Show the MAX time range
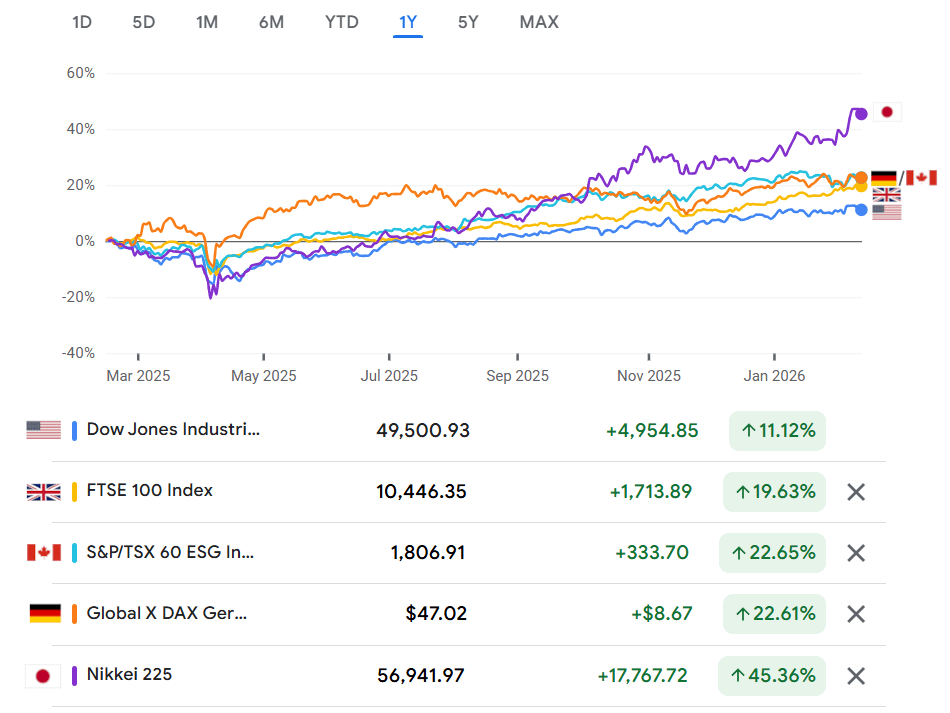Image resolution: width=950 pixels, height=713 pixels. click(x=539, y=22)
